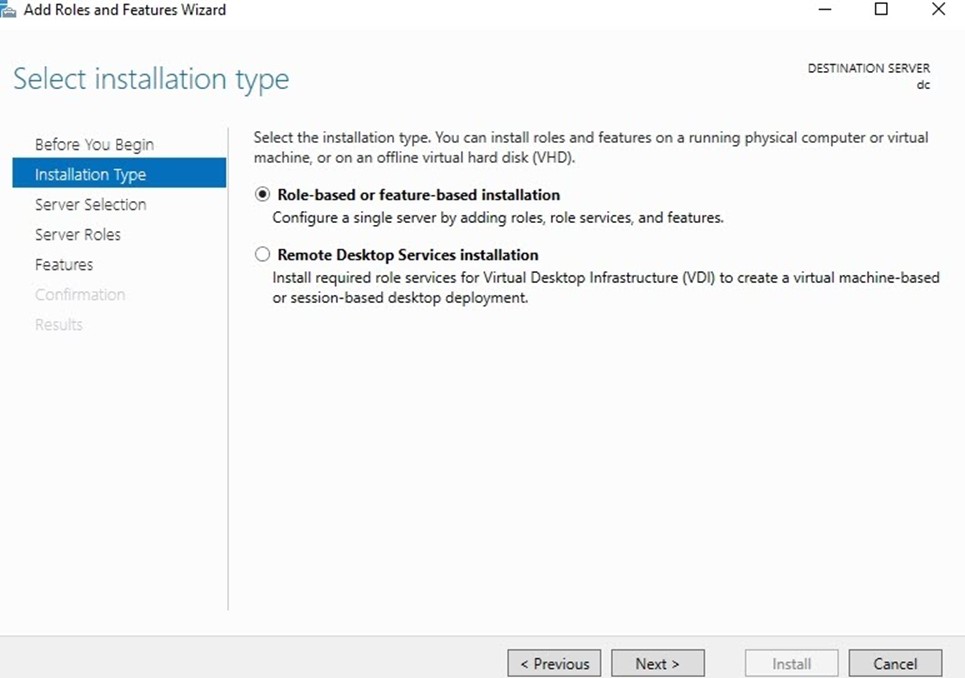Click the destination server name 'dc'
Viewport: 965px width, 678px height.
pos(923,85)
